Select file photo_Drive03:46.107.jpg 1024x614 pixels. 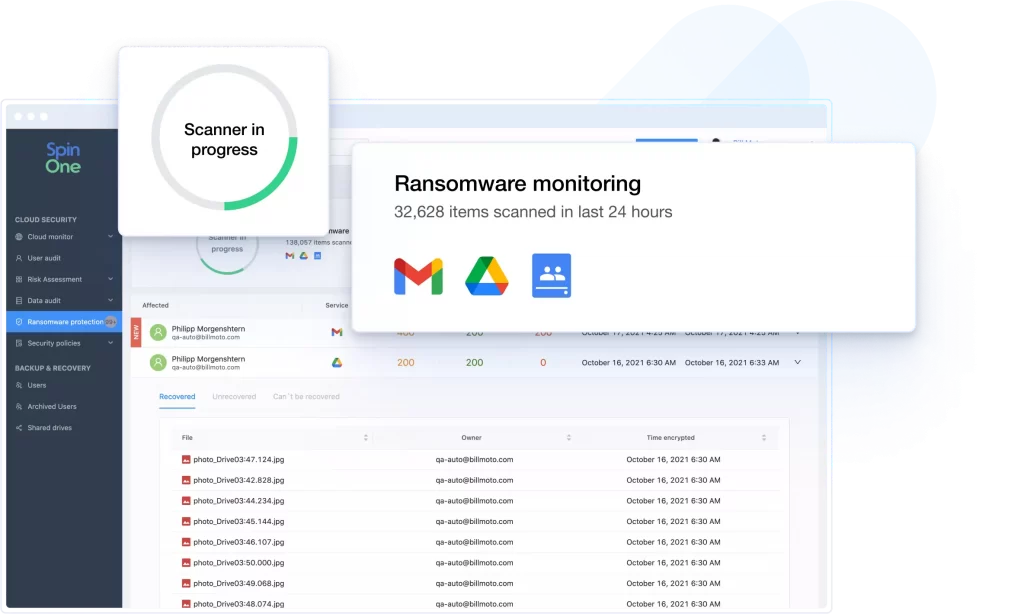[x=238, y=542]
